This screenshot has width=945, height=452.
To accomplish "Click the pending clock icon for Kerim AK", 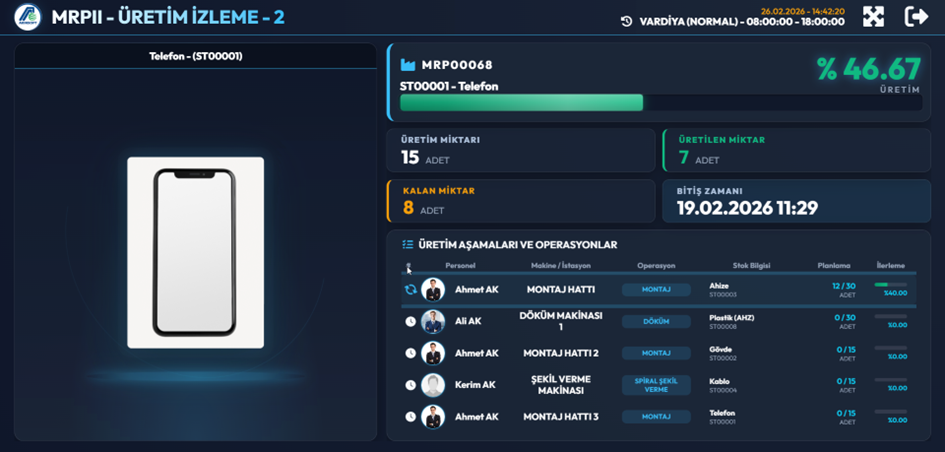I will [x=410, y=385].
